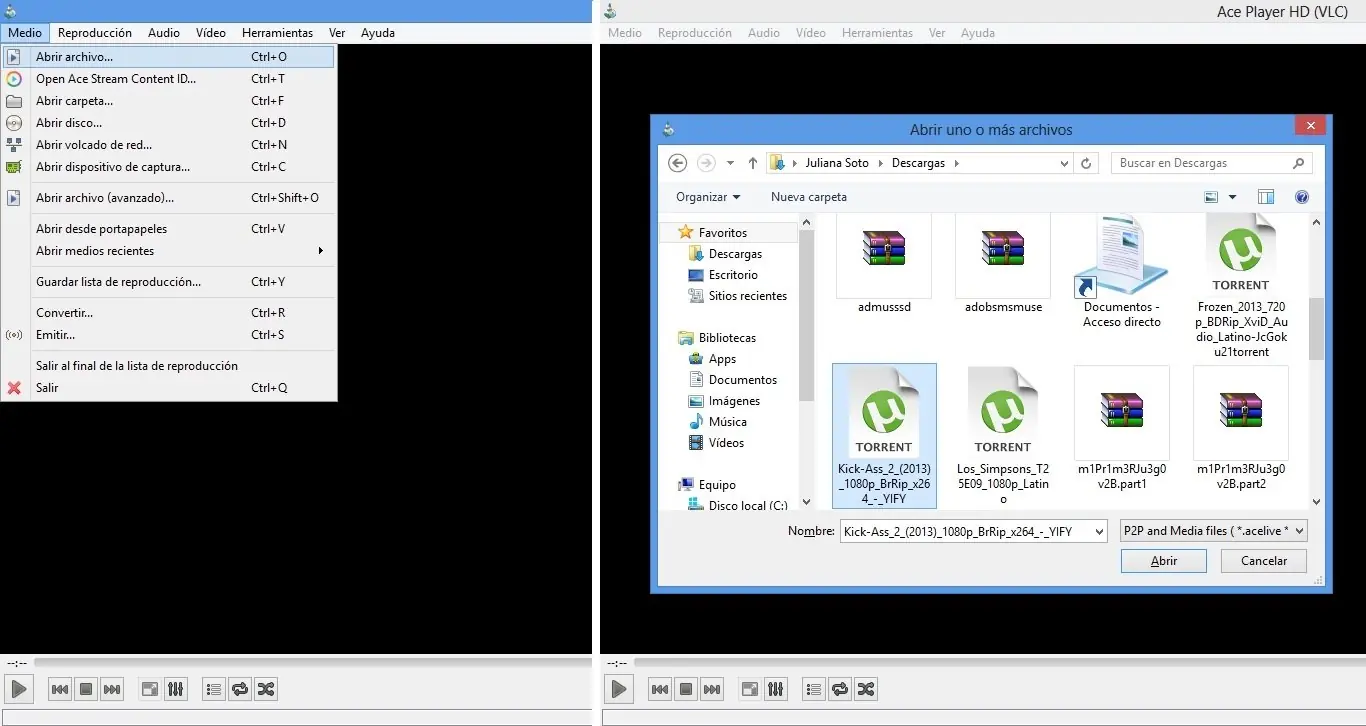This screenshot has height=726, width=1366.
Task: Select Abrir disco menu entry
Action: coord(168,123)
